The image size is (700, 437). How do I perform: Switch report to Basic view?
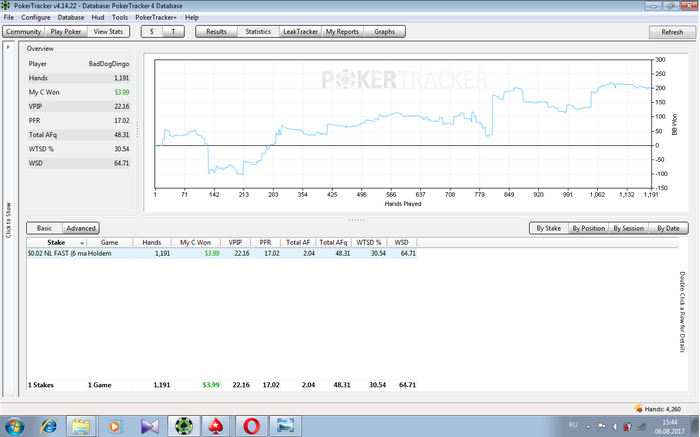44,228
